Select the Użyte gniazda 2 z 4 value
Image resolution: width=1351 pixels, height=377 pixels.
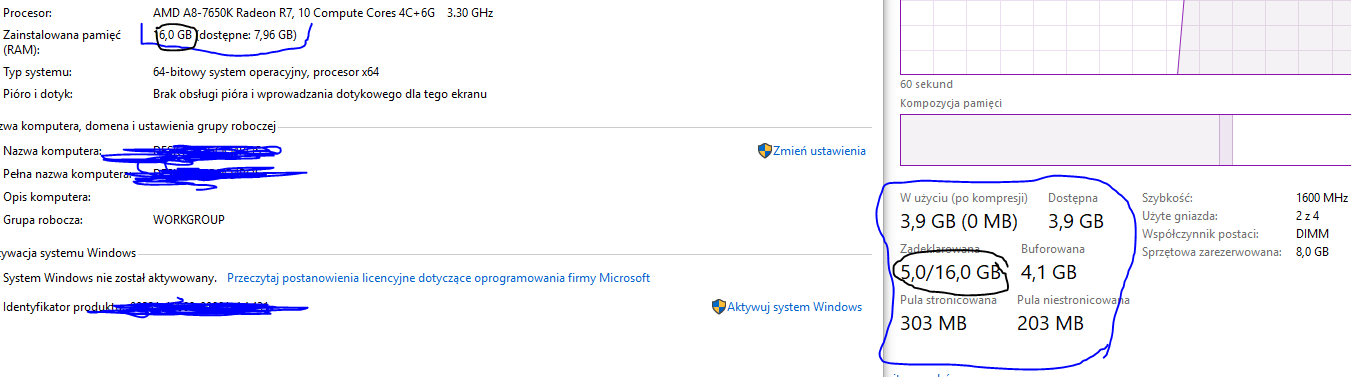click(x=1309, y=216)
